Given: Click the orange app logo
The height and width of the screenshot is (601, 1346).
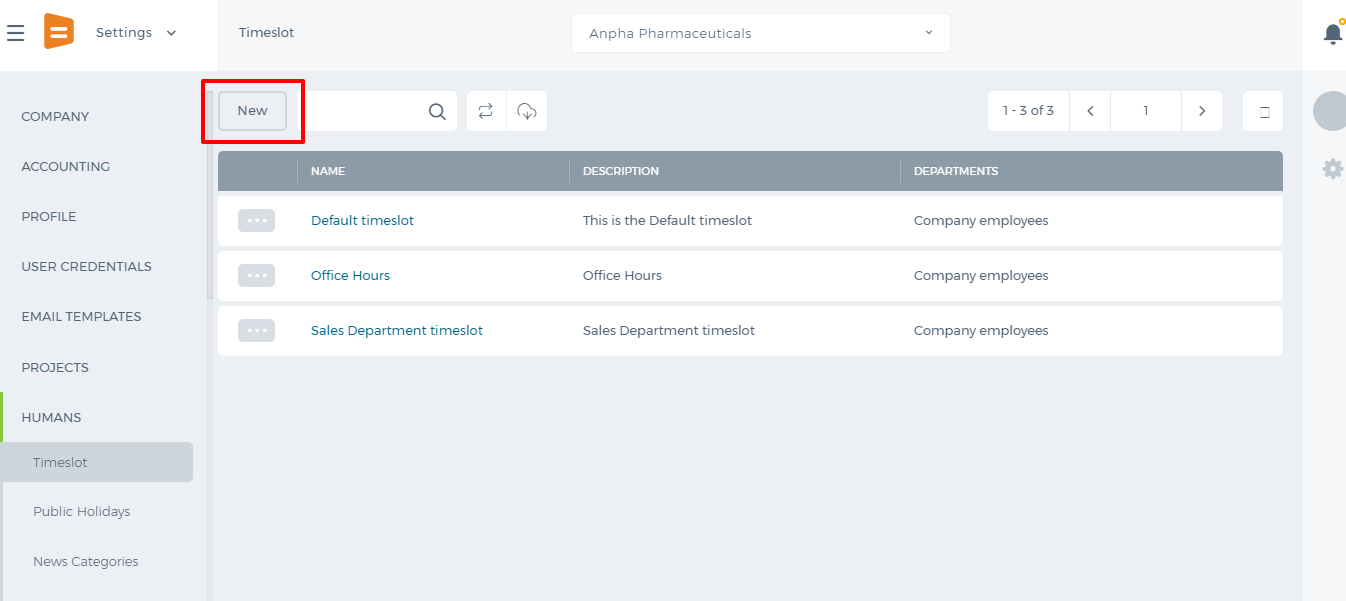Looking at the screenshot, I should 58,32.
